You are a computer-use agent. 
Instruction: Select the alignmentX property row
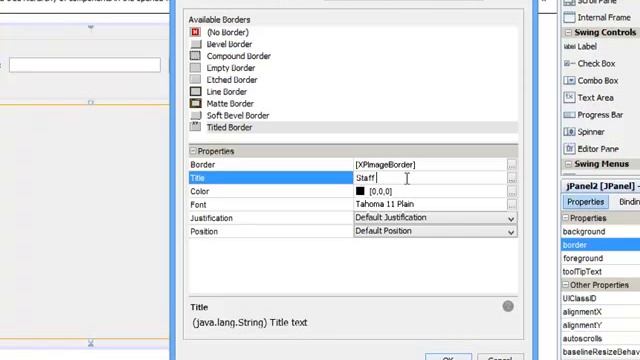tap(600, 312)
